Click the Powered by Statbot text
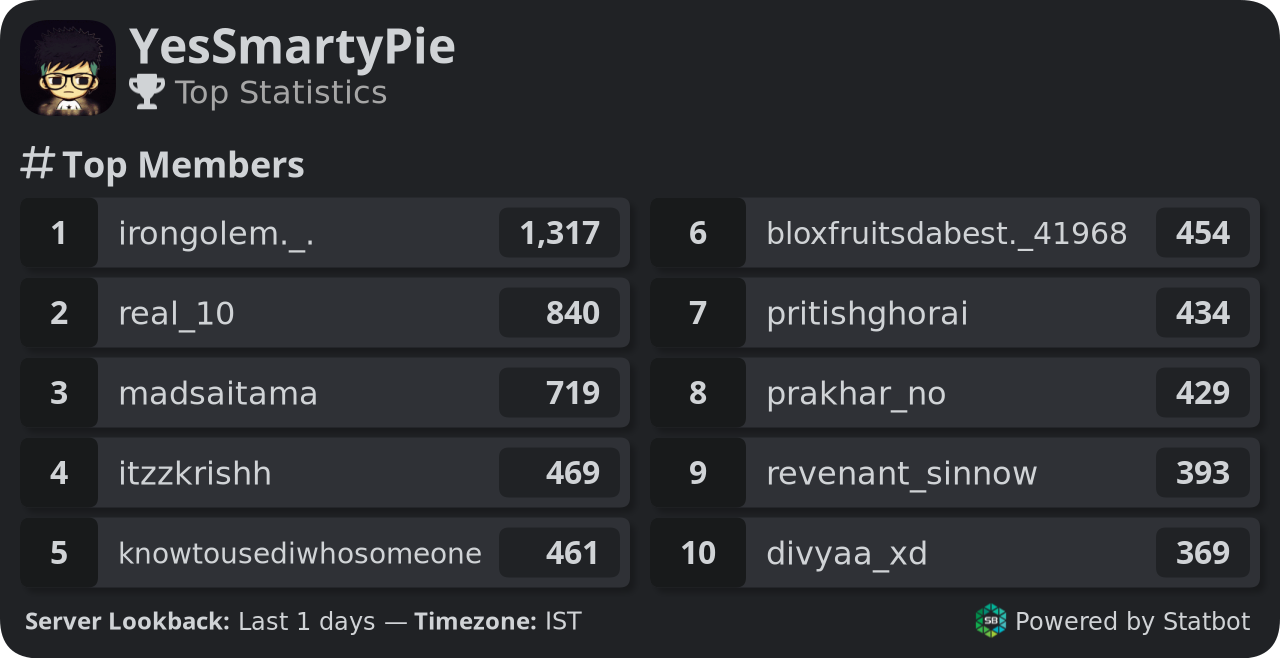 pos(1132,622)
